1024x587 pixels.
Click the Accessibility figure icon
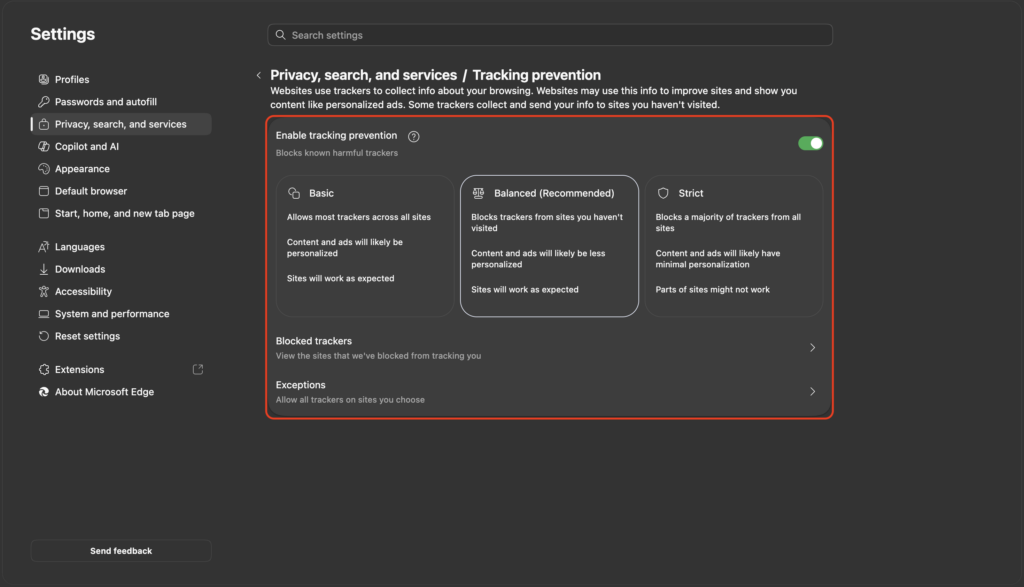44,291
